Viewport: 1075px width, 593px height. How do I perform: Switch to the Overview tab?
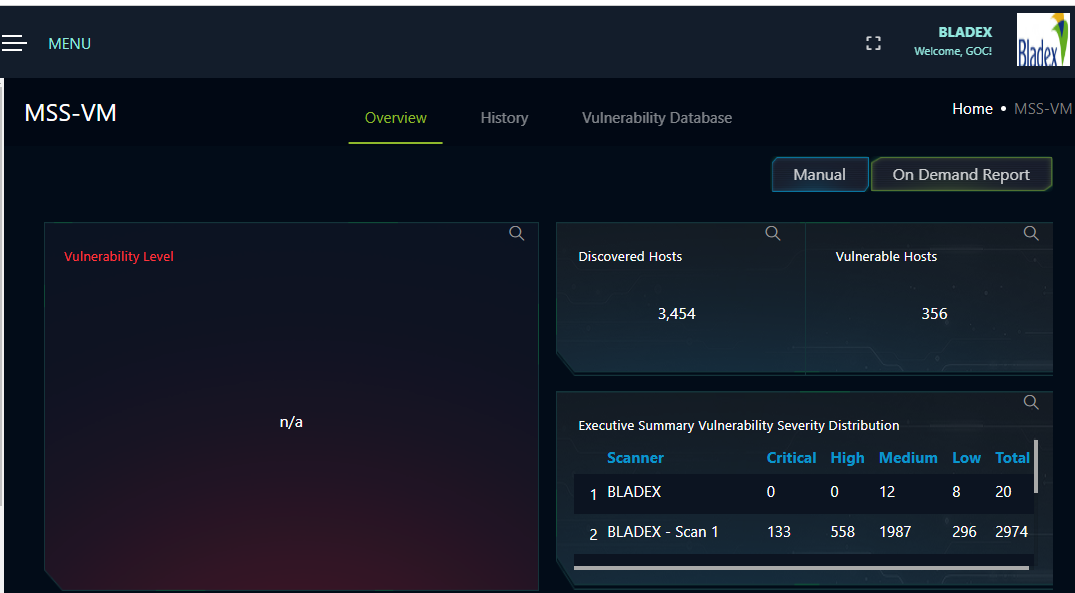[x=396, y=118]
